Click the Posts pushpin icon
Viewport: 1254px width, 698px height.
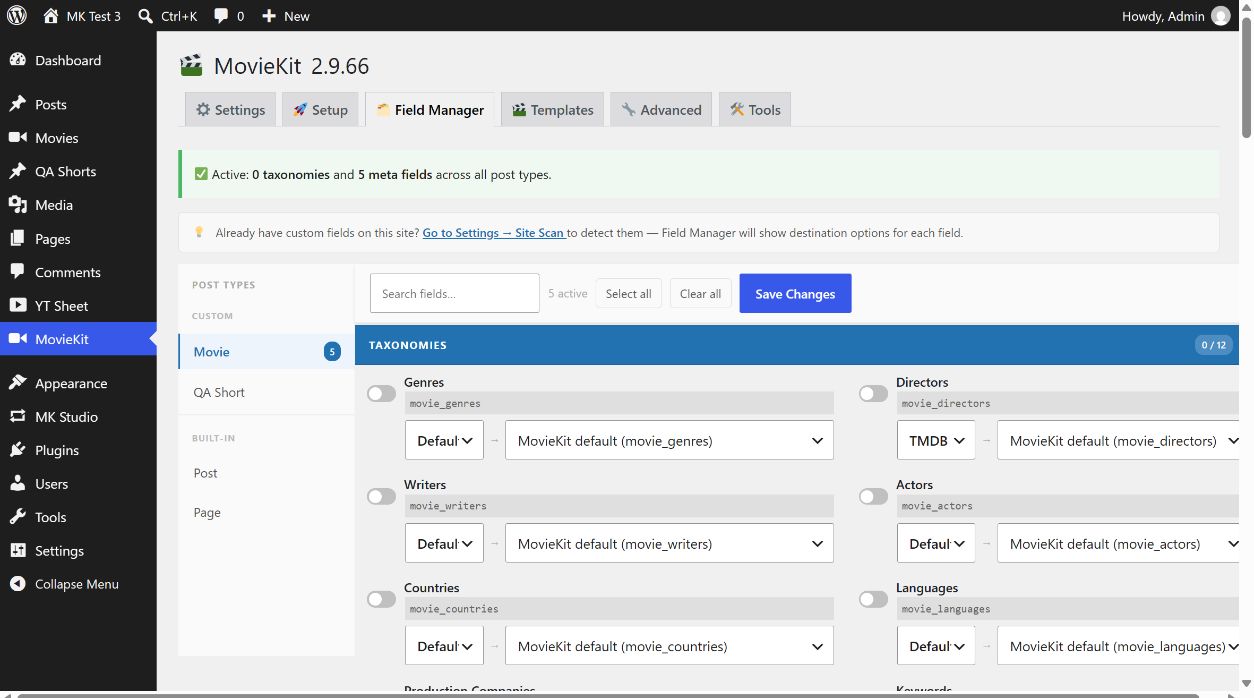click(x=17, y=104)
